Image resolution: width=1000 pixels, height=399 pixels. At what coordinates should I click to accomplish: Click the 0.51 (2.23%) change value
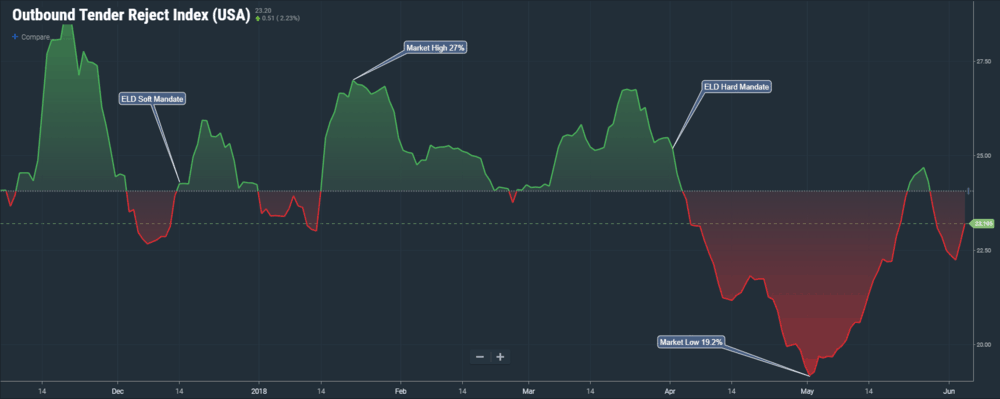pyautogui.click(x=281, y=18)
